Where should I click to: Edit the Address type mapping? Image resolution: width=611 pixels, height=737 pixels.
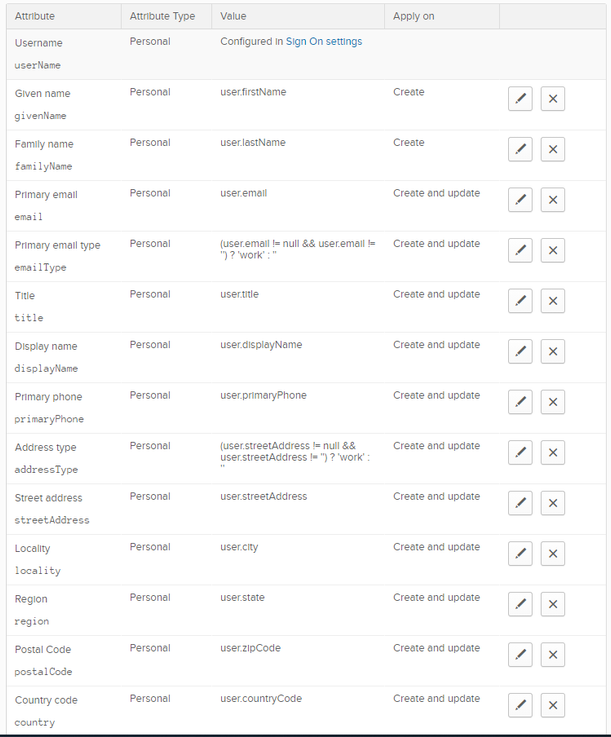tap(520, 452)
